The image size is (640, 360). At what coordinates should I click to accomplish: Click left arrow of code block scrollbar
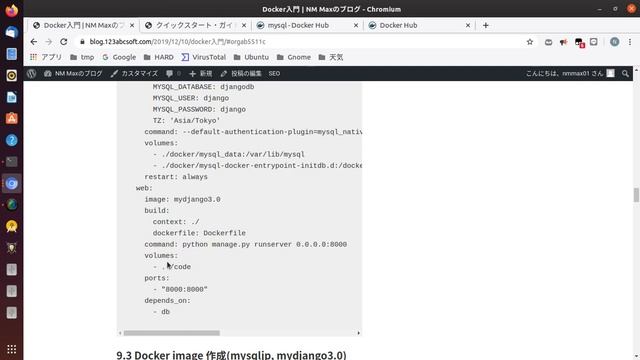[x=120, y=333]
